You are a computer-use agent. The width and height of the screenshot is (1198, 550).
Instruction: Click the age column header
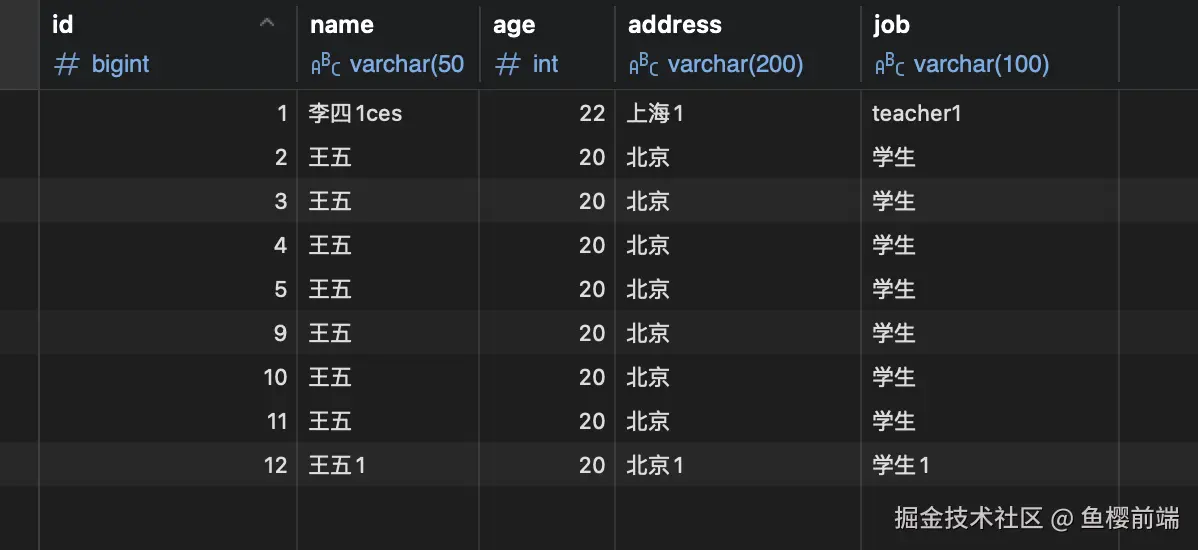514,25
